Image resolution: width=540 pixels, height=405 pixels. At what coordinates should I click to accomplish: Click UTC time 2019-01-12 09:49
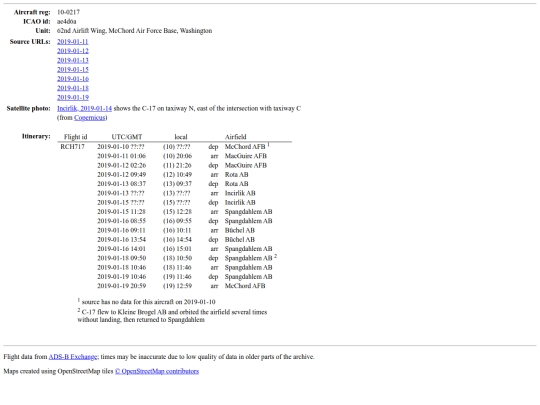point(122,175)
